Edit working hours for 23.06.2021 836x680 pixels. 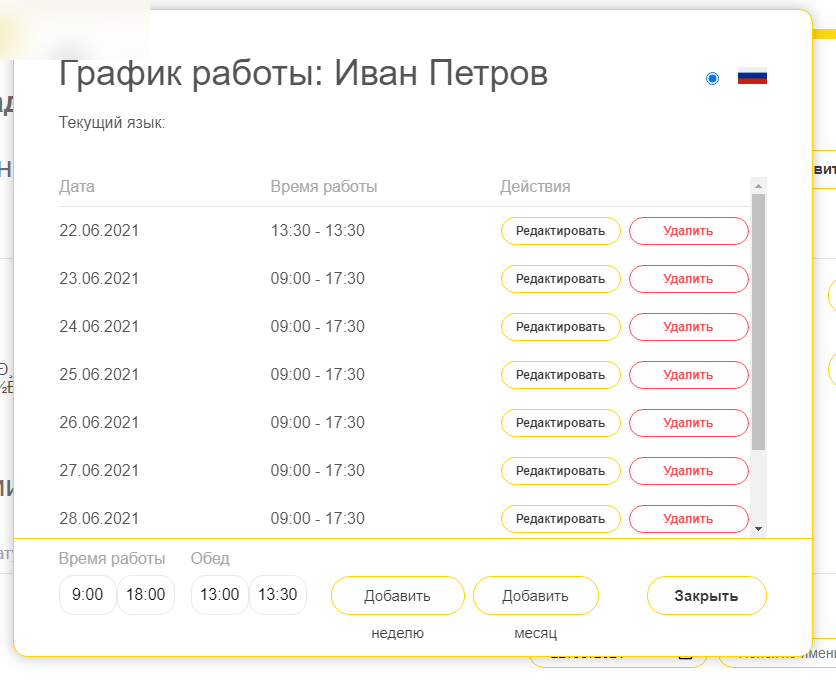pos(560,279)
